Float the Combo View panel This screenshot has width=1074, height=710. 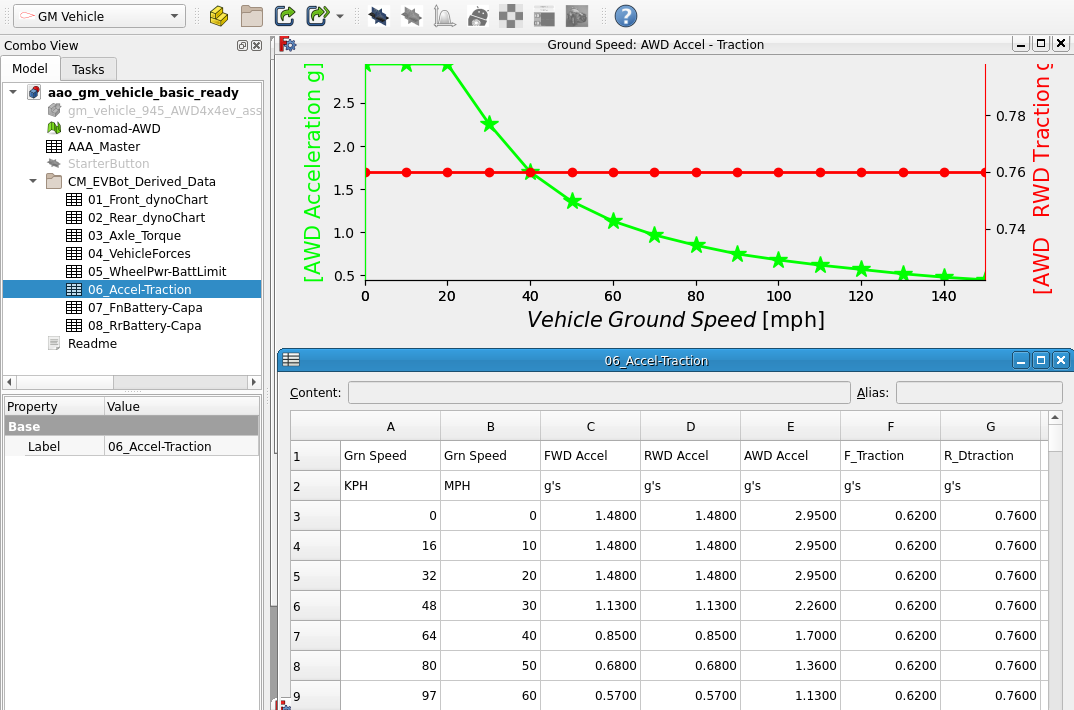point(242,46)
